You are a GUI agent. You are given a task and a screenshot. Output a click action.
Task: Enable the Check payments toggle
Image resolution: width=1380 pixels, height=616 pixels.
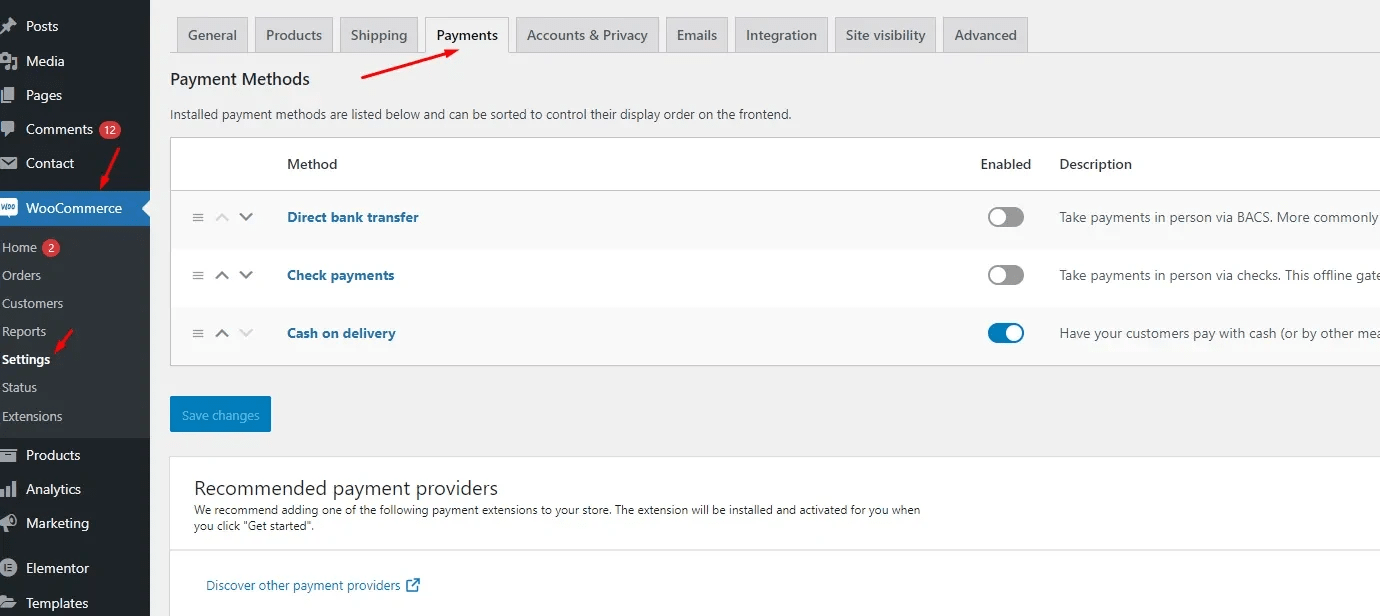1005,275
